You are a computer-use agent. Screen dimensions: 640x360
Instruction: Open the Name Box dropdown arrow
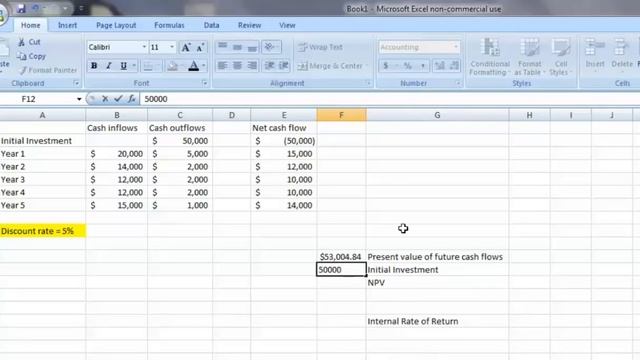pyautogui.click(x=79, y=99)
